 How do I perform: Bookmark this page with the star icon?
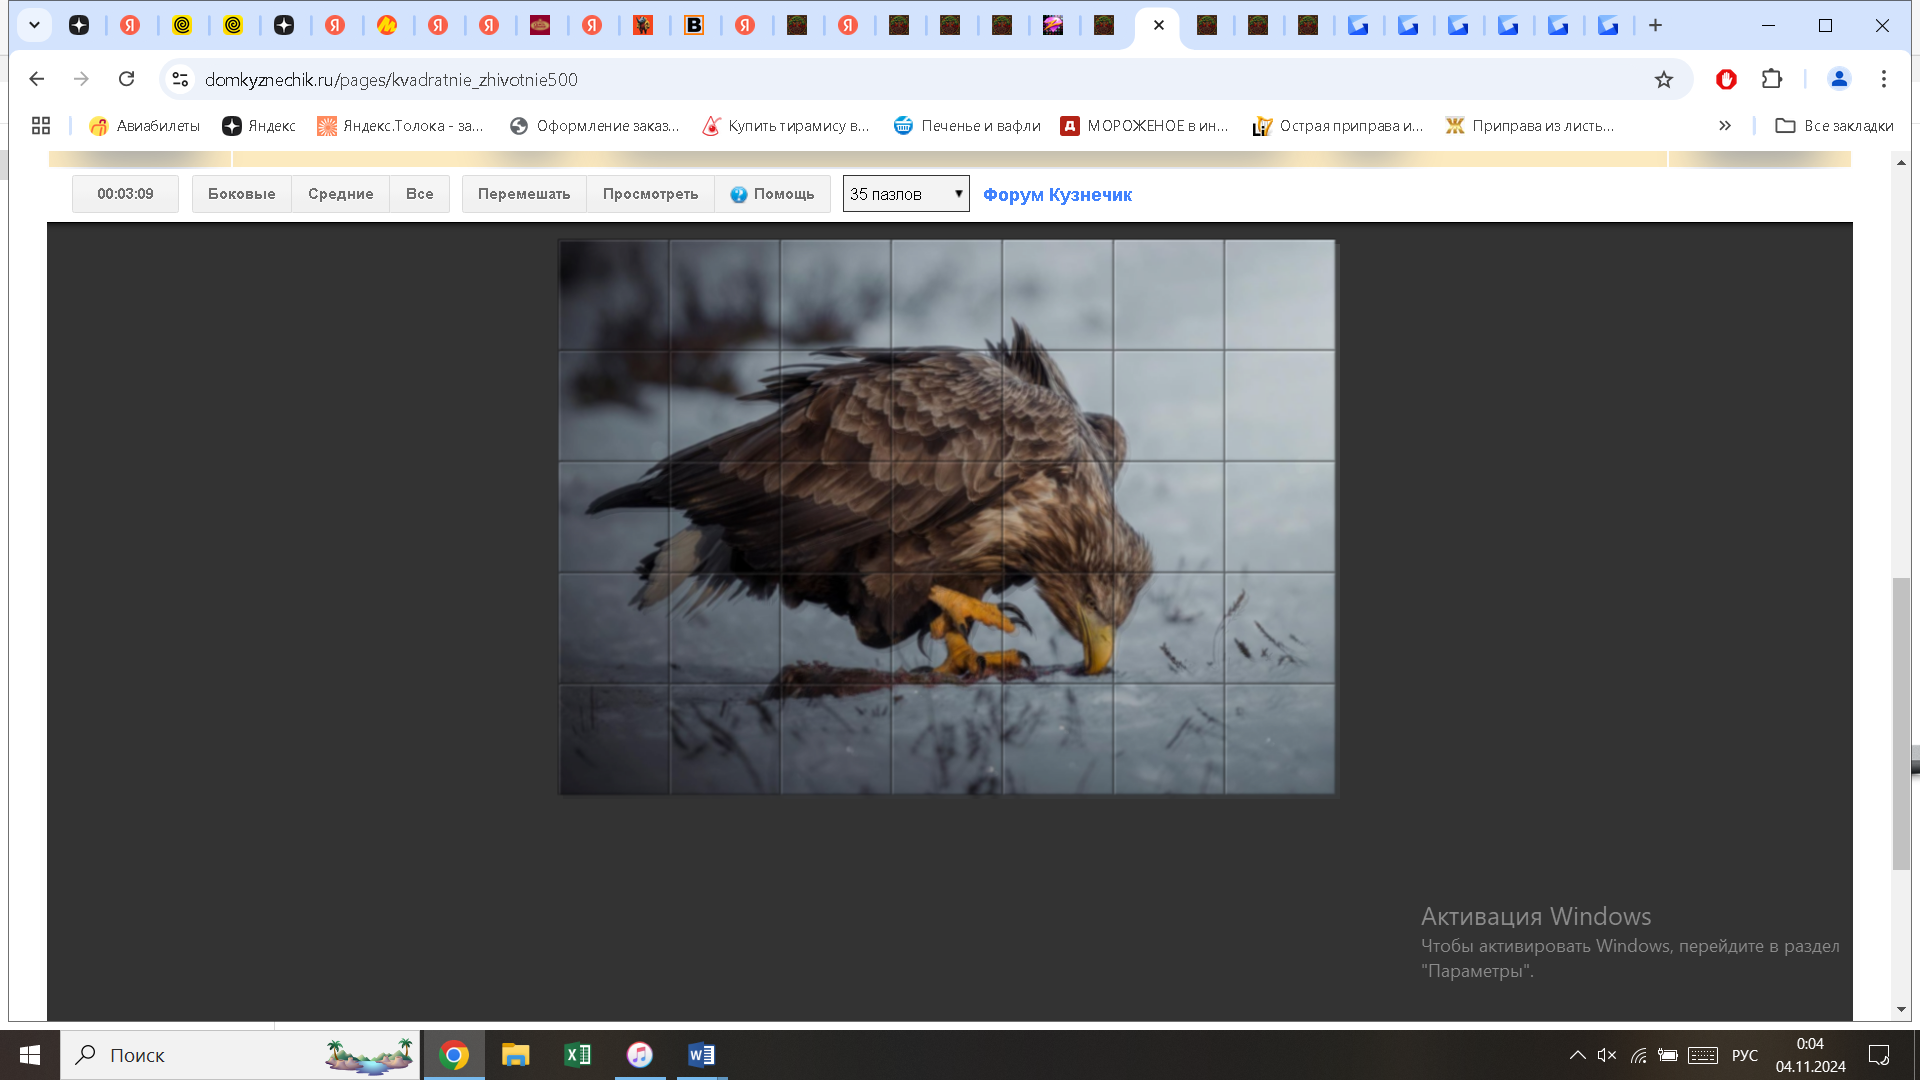pos(1663,79)
